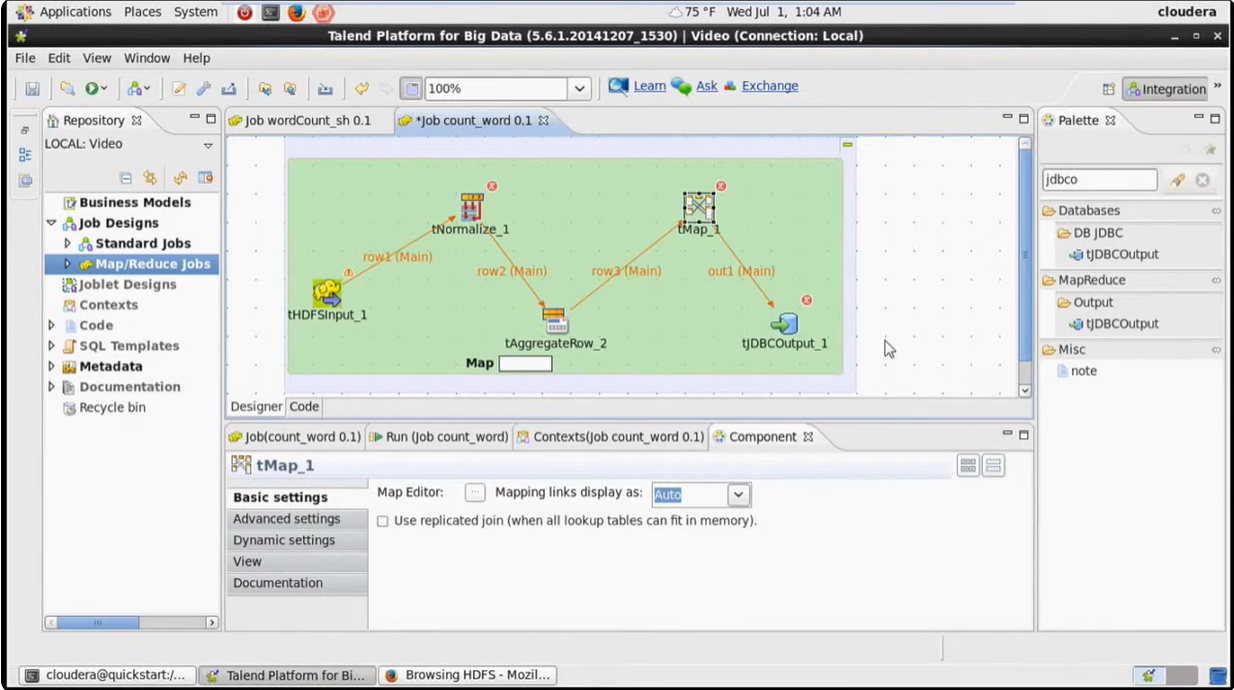Click the palette search rocket icon
This screenshot has height=690, width=1234.
pos(1177,180)
